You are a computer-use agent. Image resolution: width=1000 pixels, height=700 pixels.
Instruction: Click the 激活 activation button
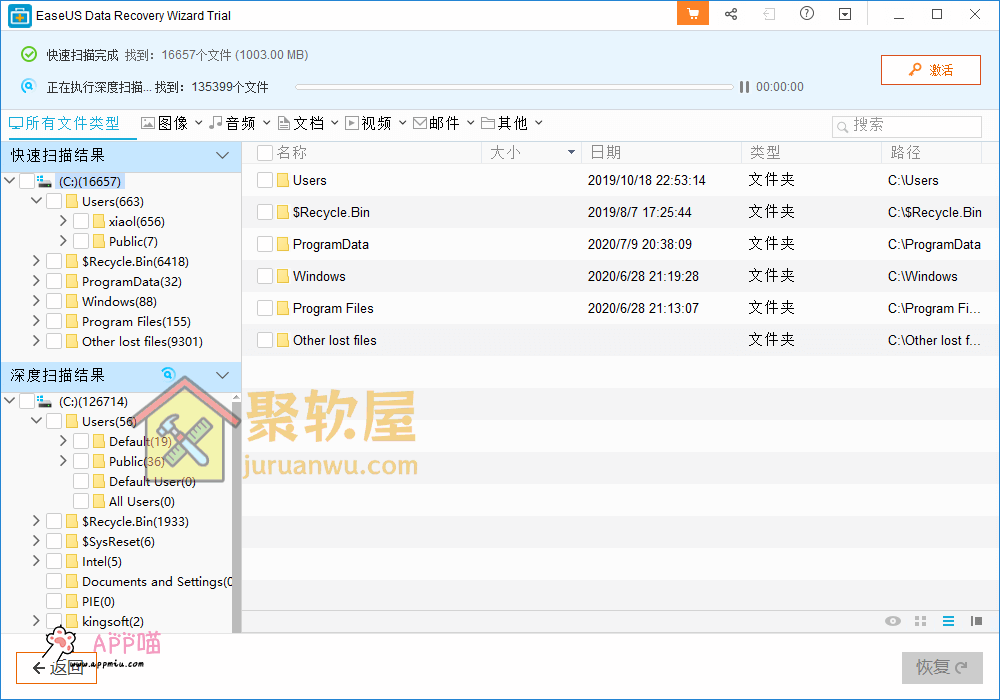pos(930,70)
